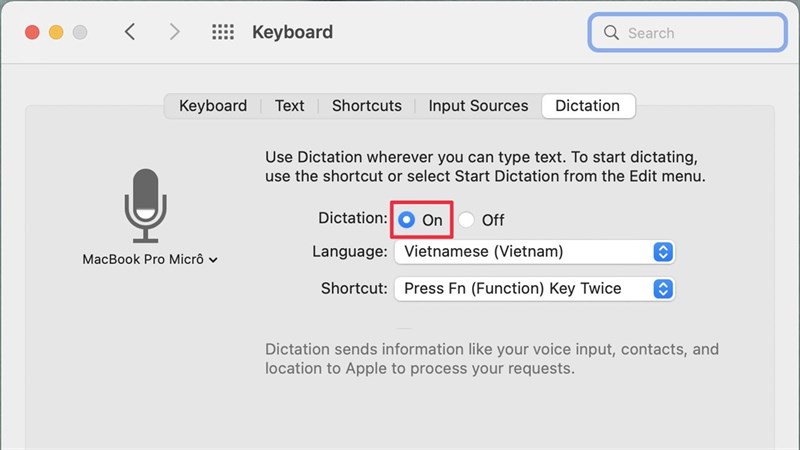Click the Language dropdown blue stepper arrows
Viewport: 800px width, 450px height.
point(663,252)
